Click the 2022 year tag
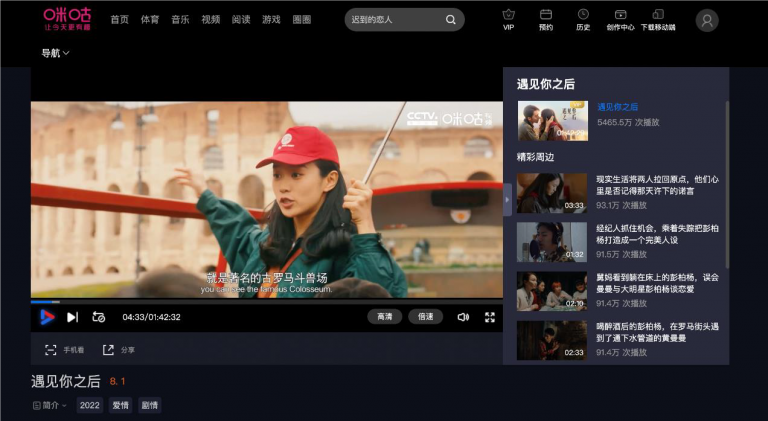 pos(90,405)
